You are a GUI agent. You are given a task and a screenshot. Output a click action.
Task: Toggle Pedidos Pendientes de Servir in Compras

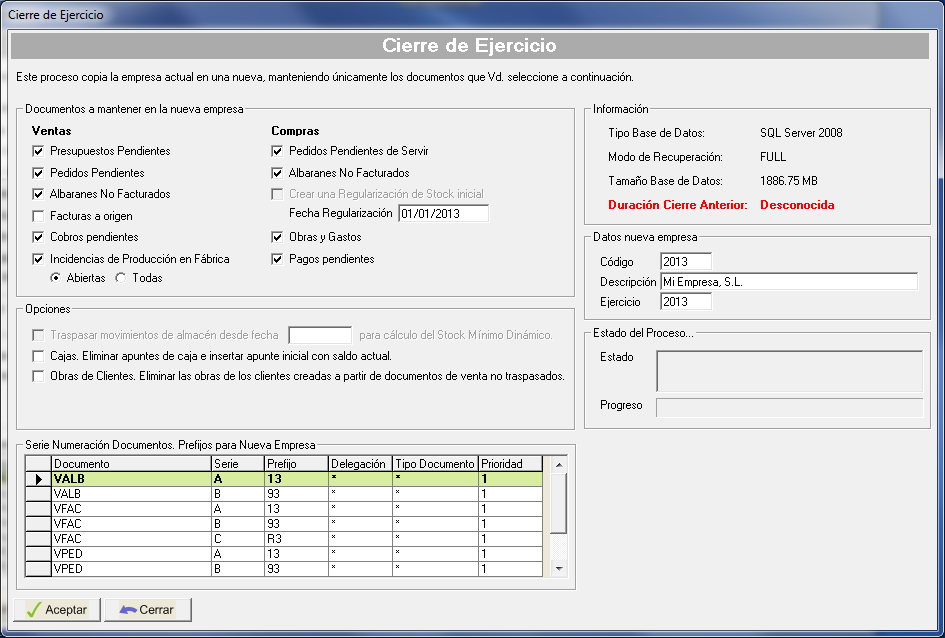tap(278, 151)
